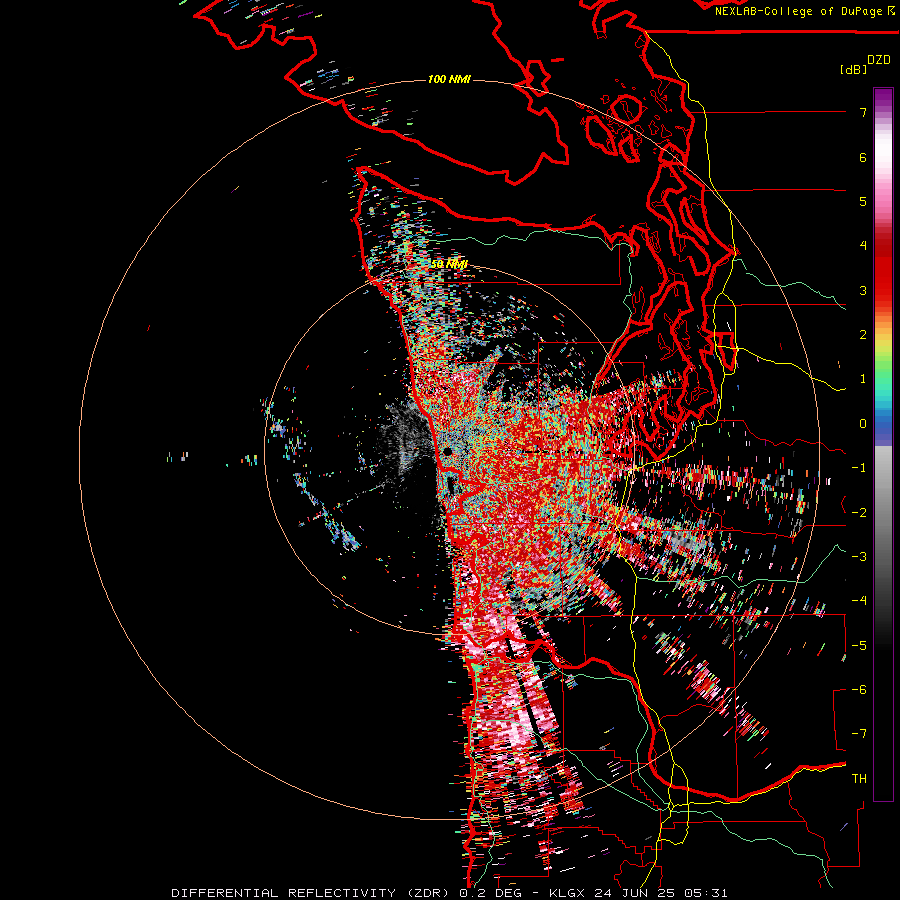
Task: Click the 100 NMI range ring label
Action: tap(449, 79)
